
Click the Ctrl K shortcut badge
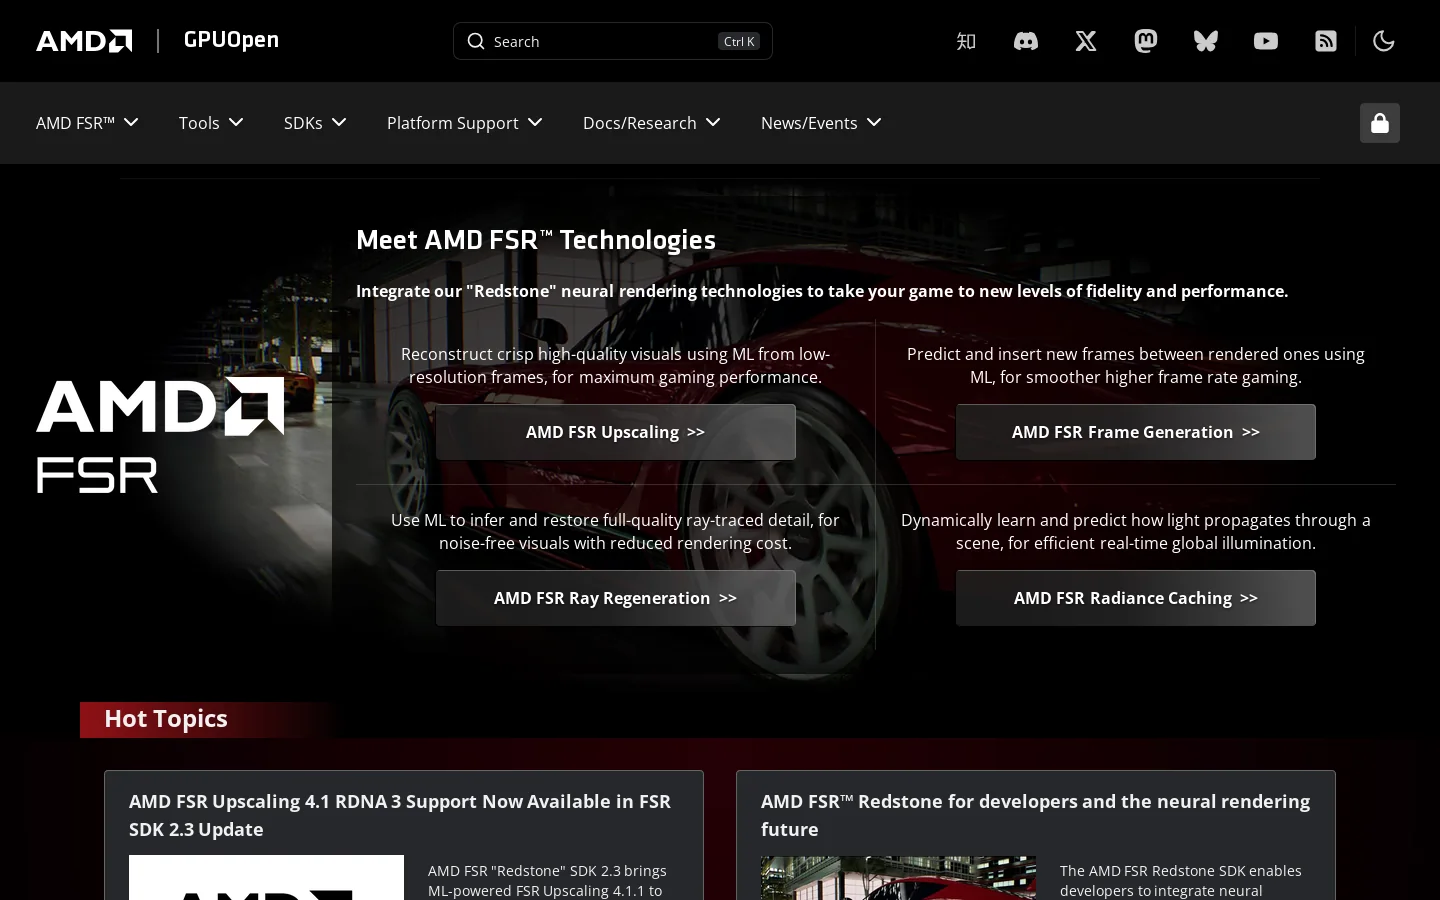(x=739, y=41)
